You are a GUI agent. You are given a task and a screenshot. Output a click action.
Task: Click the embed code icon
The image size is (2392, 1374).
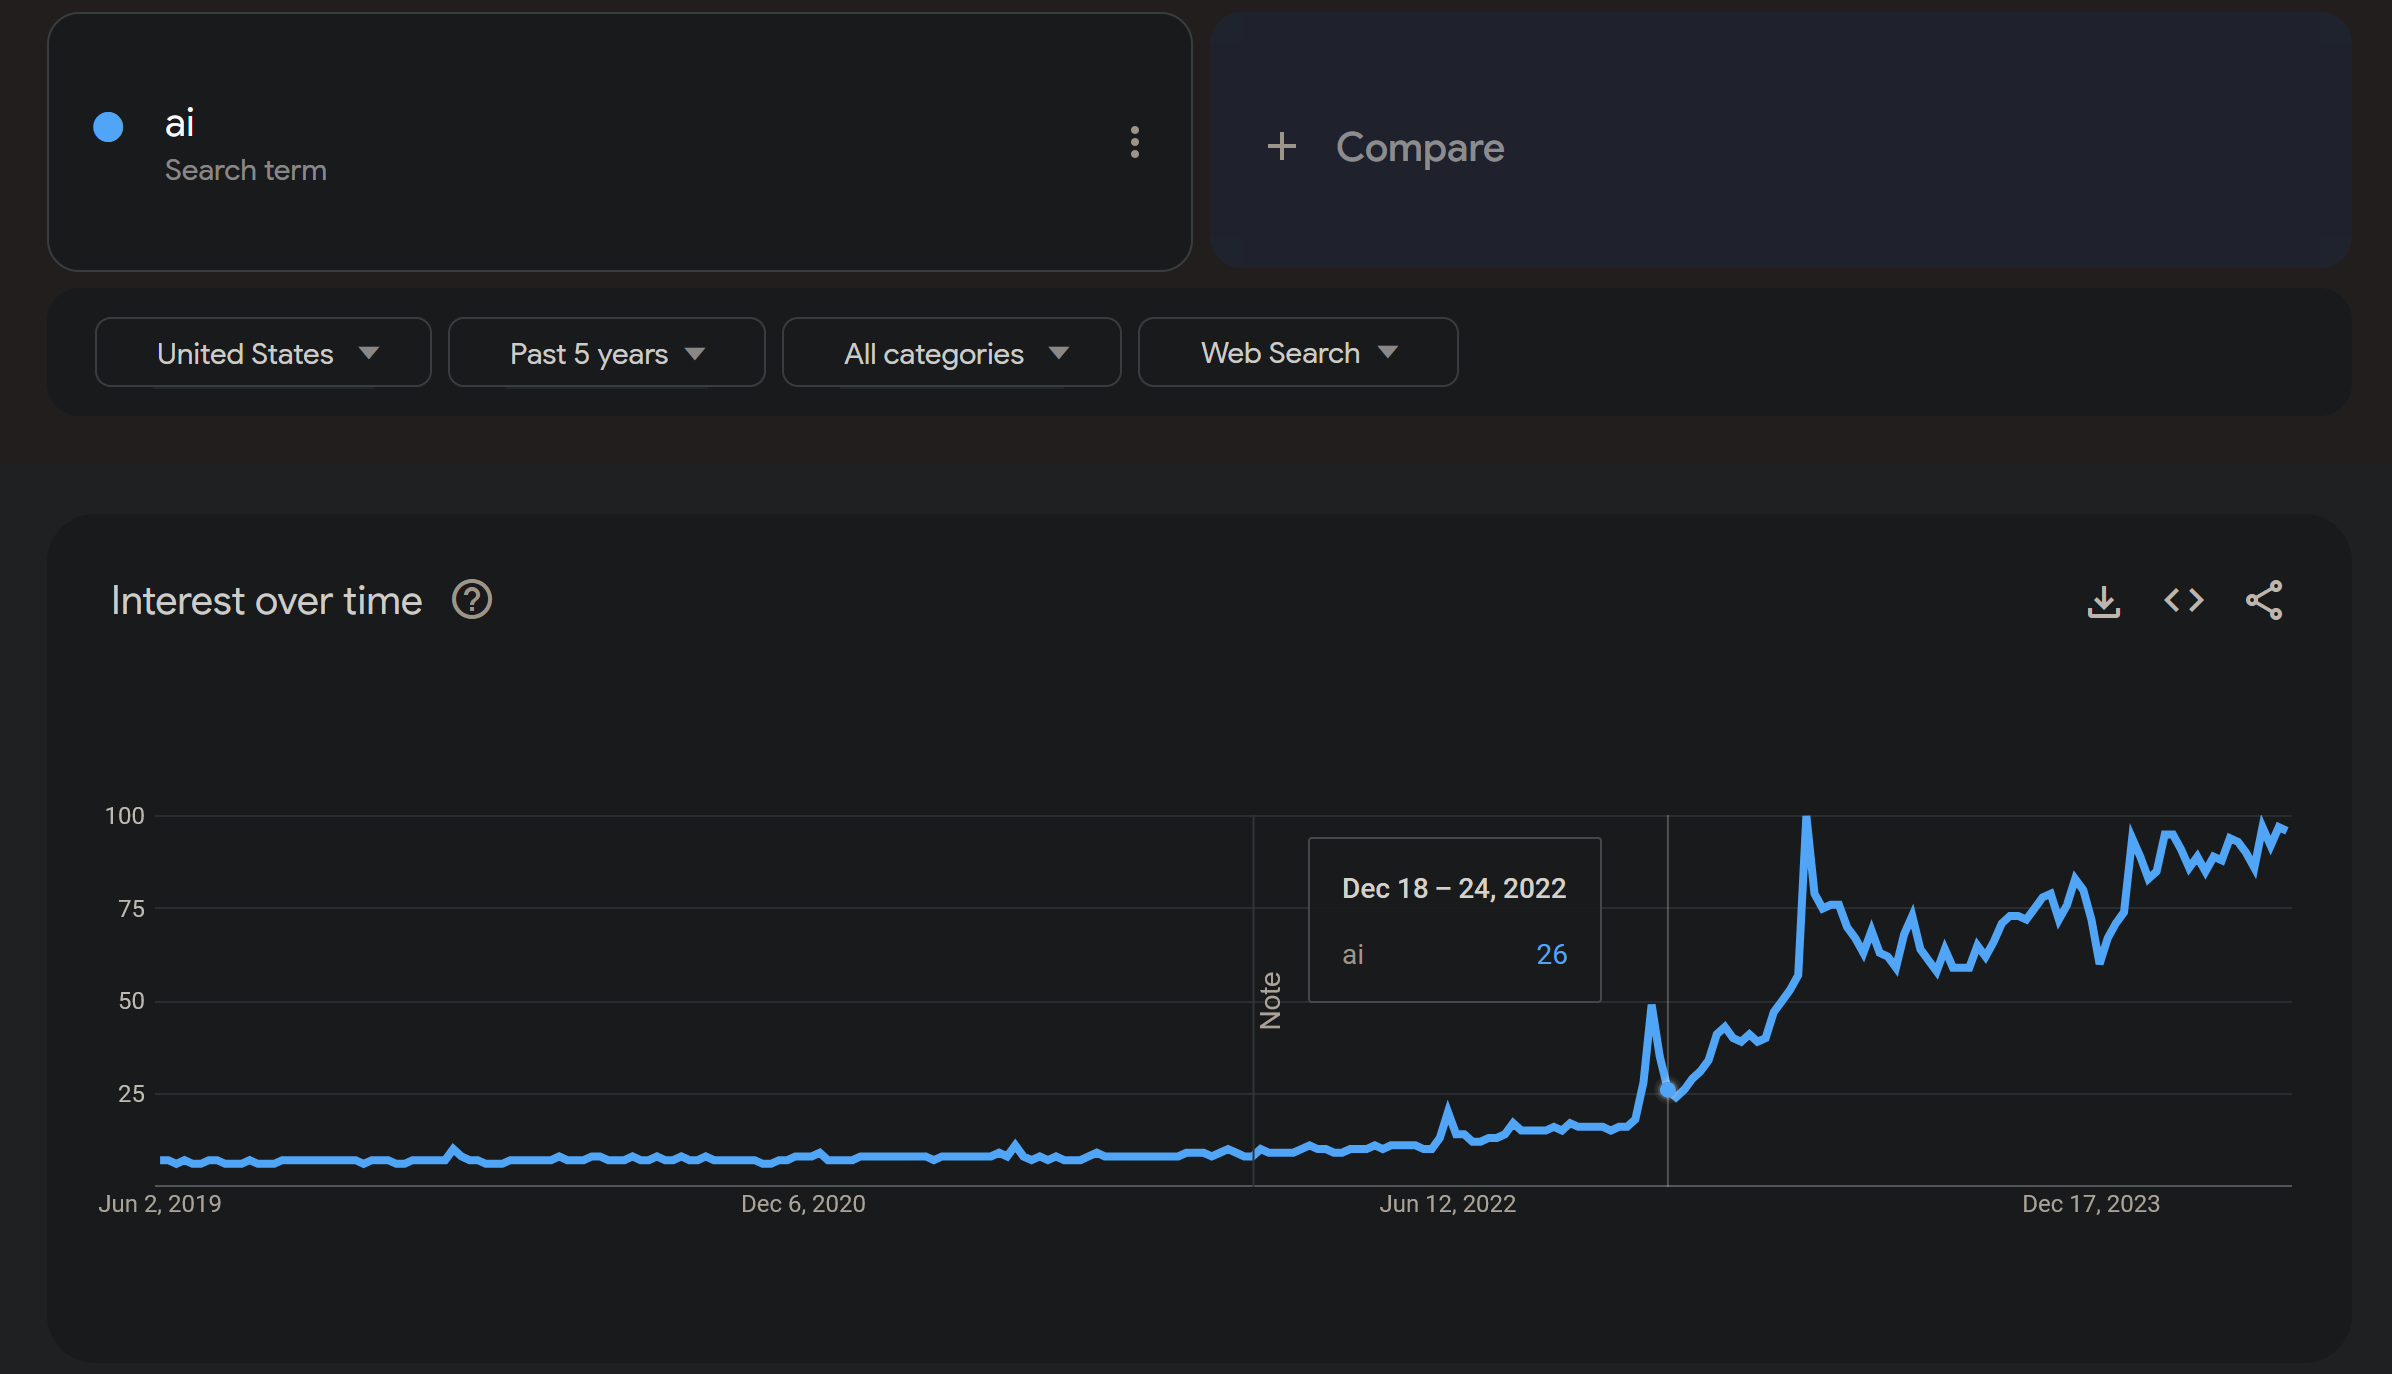pos(2183,600)
